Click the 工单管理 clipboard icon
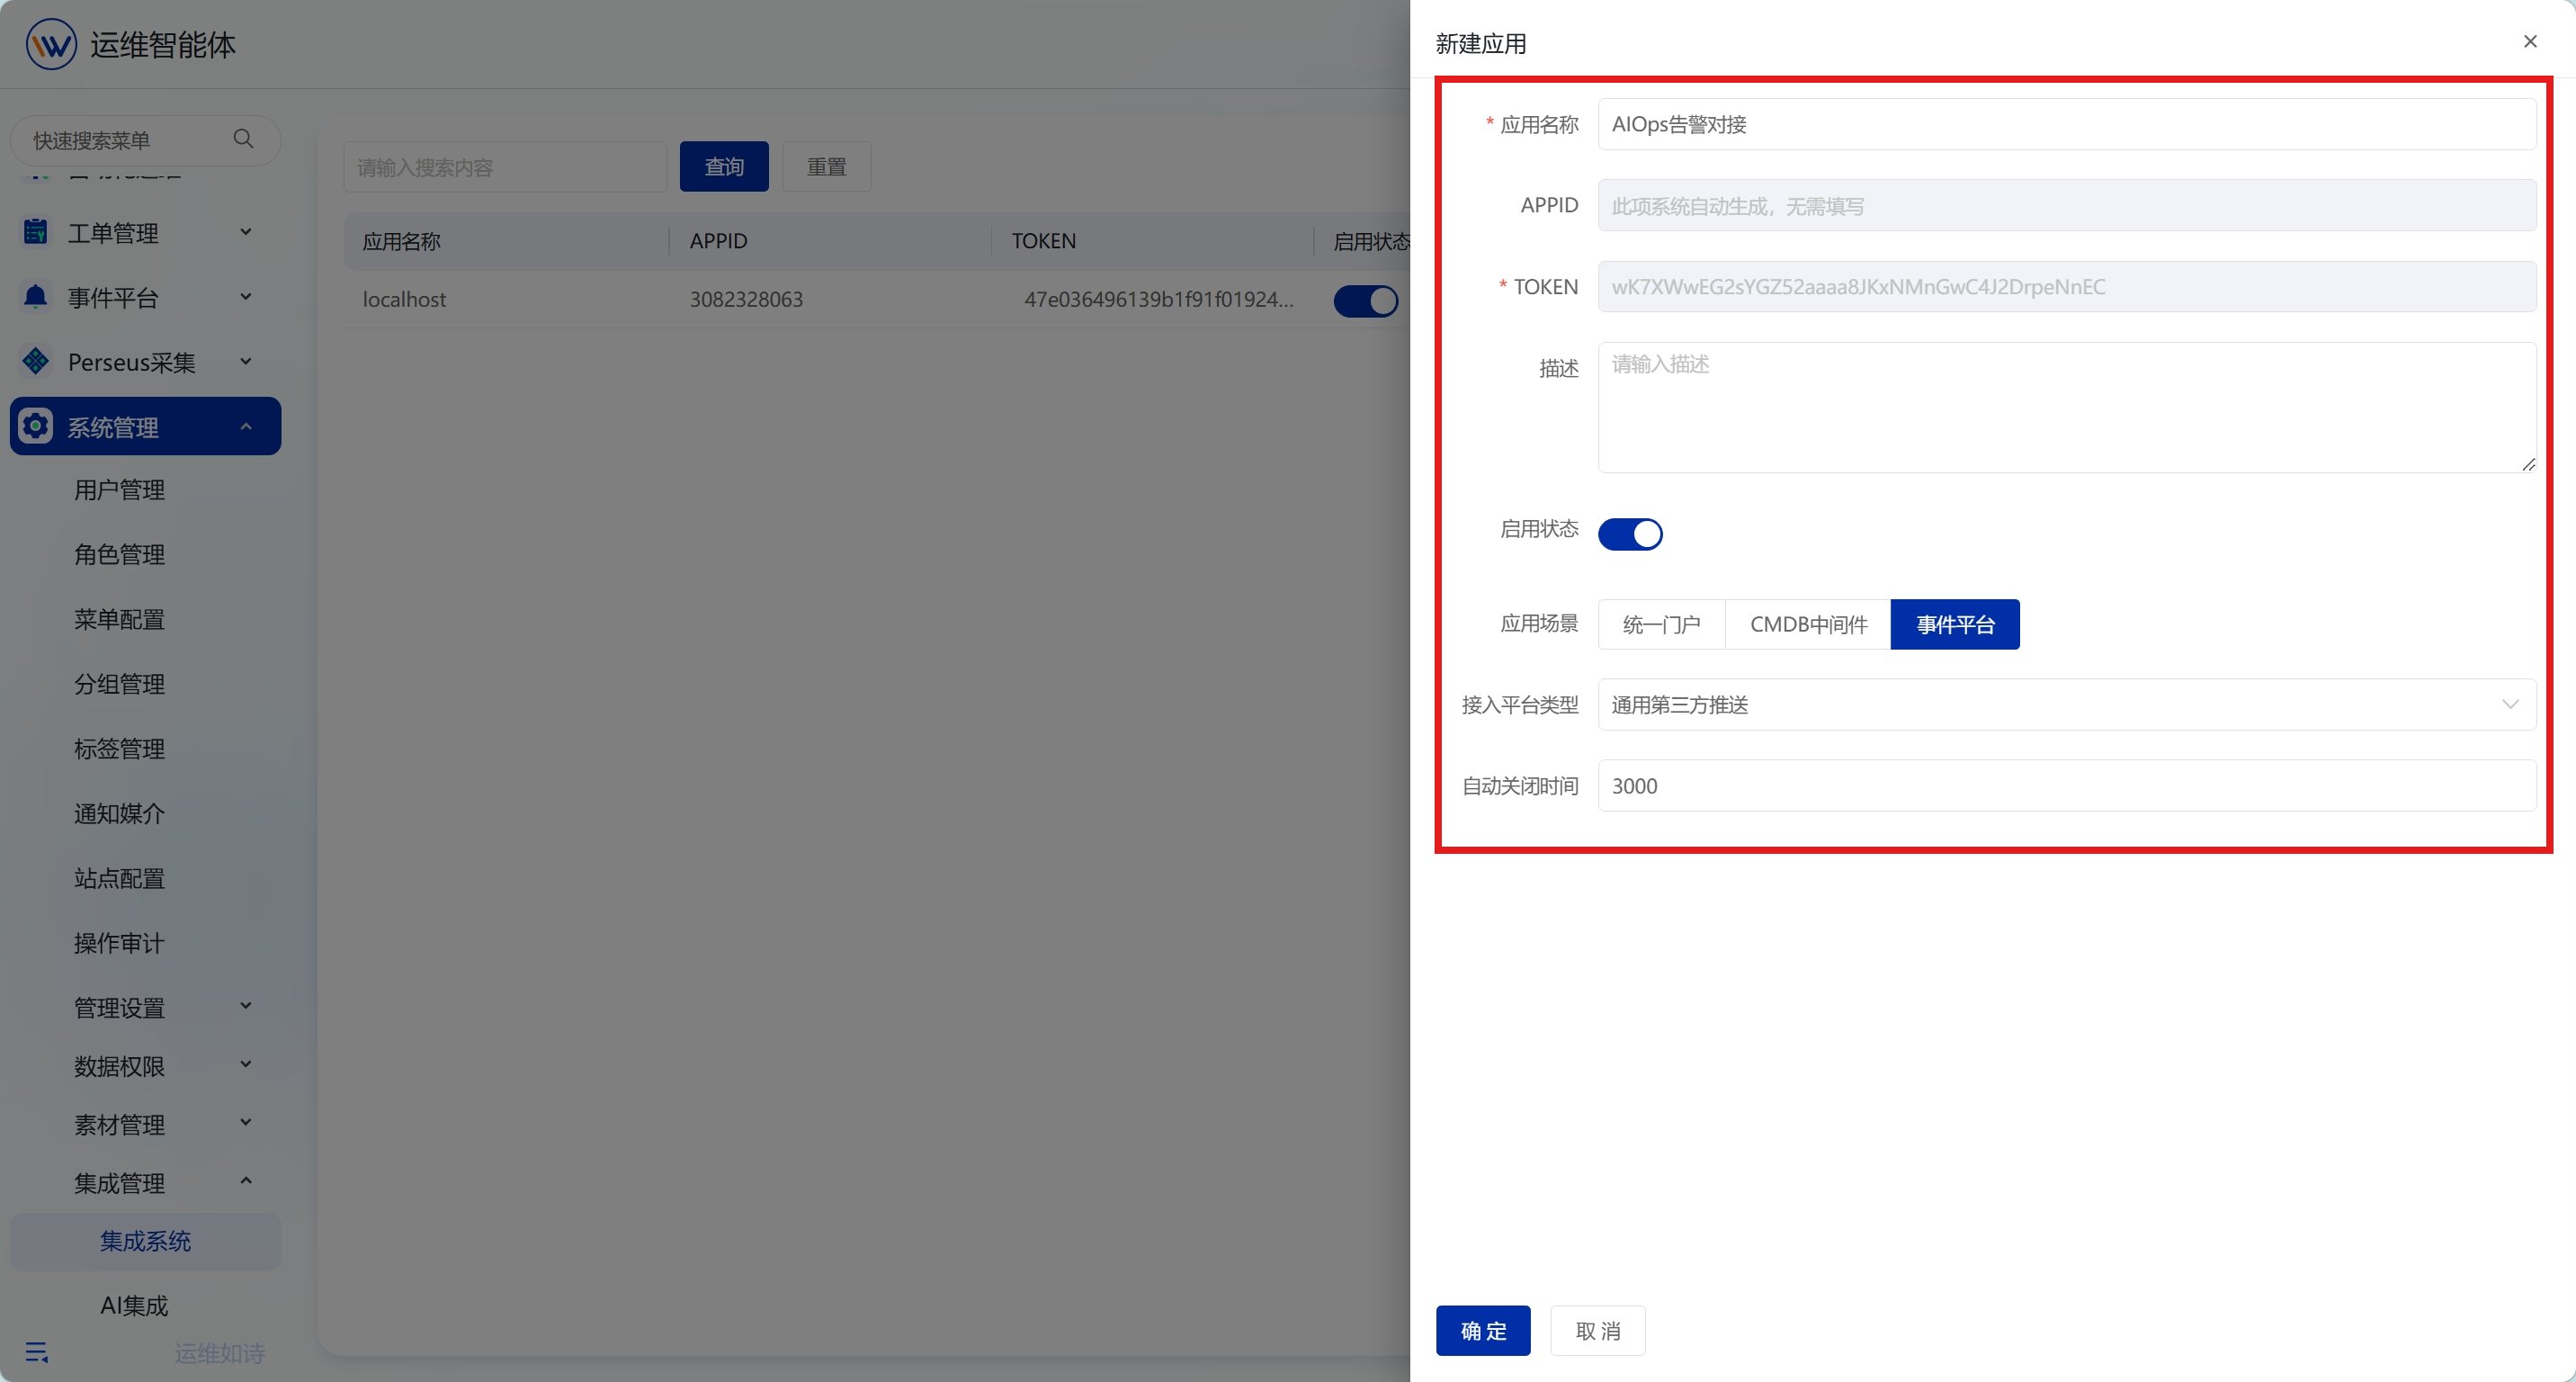The width and height of the screenshot is (2576, 1382). (36, 232)
